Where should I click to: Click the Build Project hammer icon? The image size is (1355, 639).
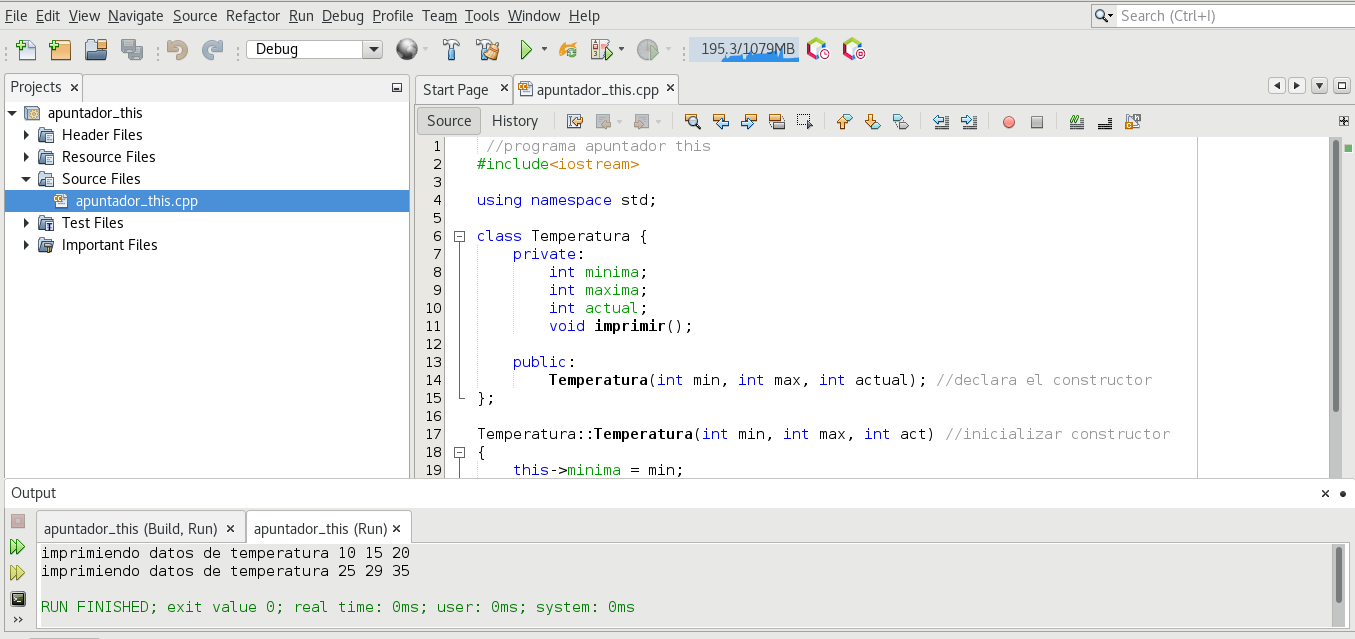pos(451,49)
